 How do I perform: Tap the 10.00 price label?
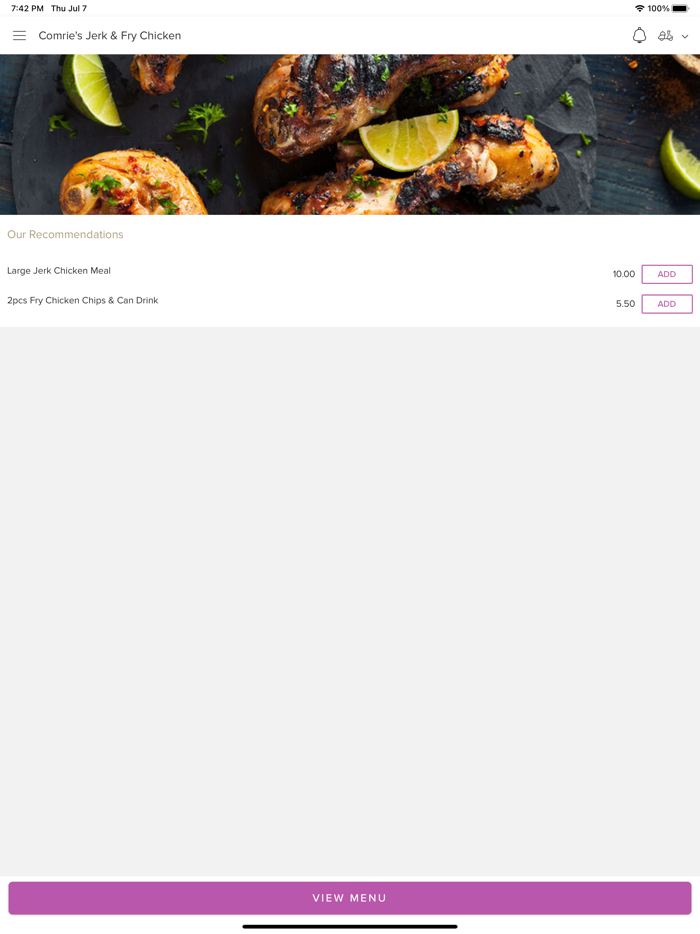pos(624,274)
